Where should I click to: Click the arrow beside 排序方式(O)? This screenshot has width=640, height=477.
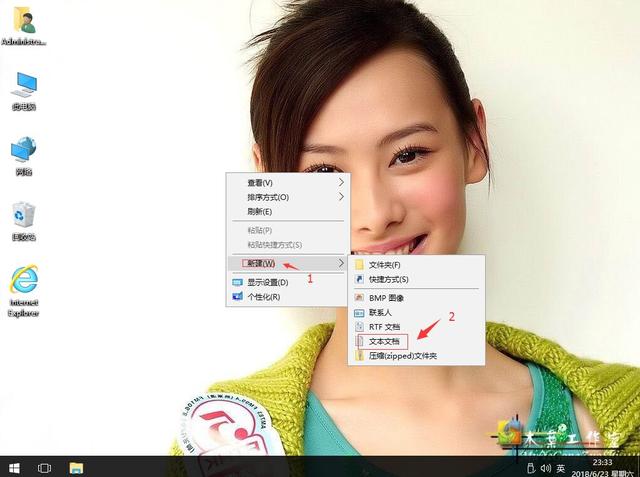coord(341,197)
